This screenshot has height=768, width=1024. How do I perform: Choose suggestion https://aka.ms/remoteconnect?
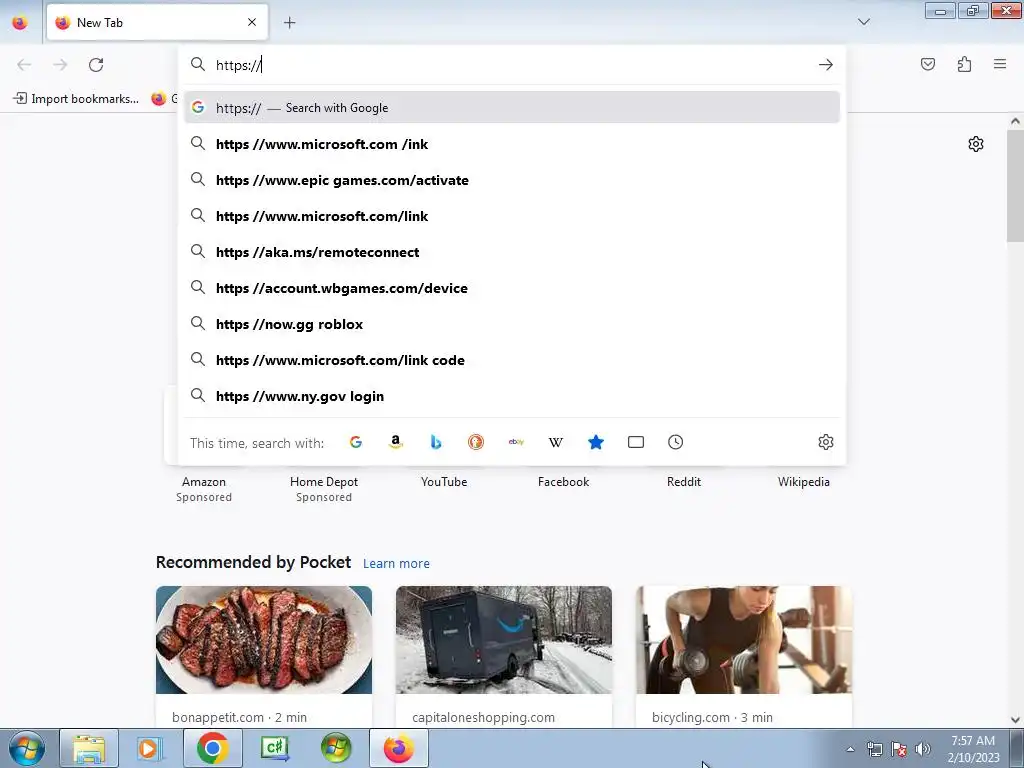(x=512, y=252)
